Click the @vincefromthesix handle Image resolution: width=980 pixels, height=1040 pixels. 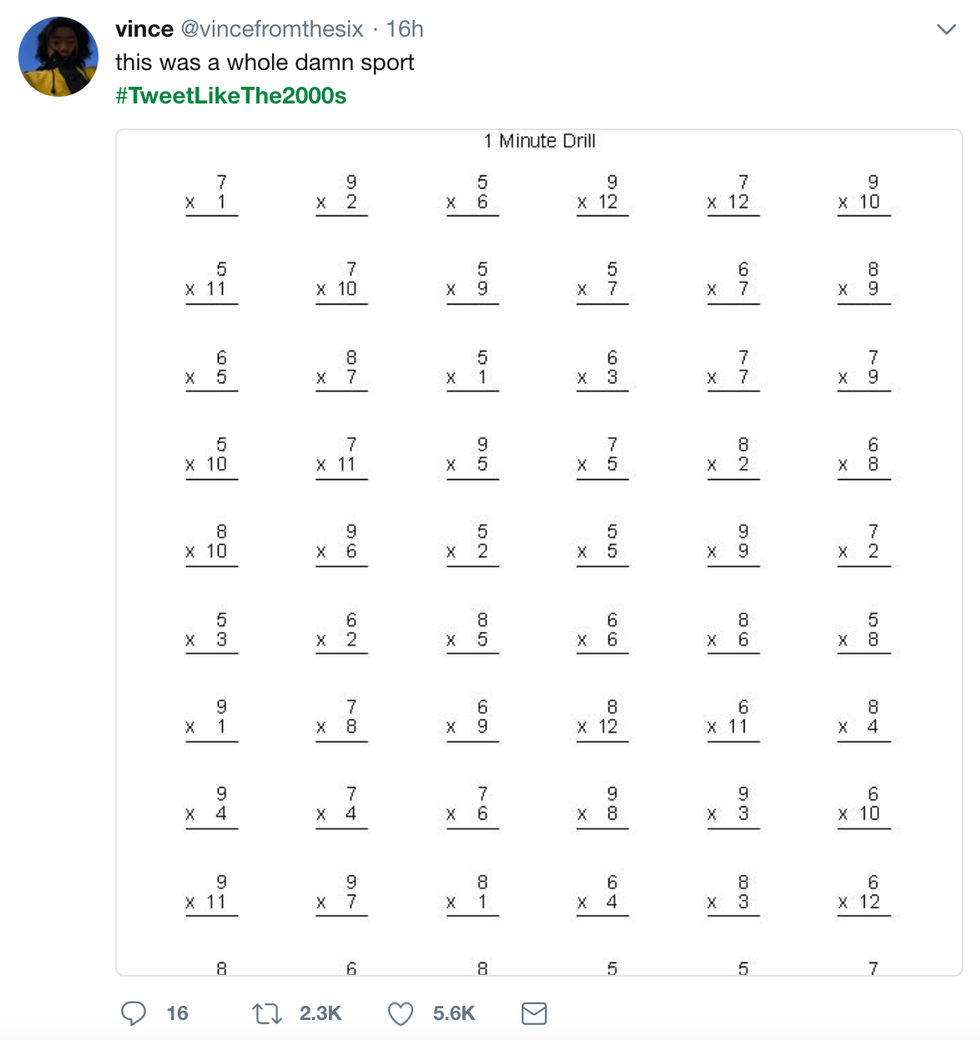coord(271,29)
